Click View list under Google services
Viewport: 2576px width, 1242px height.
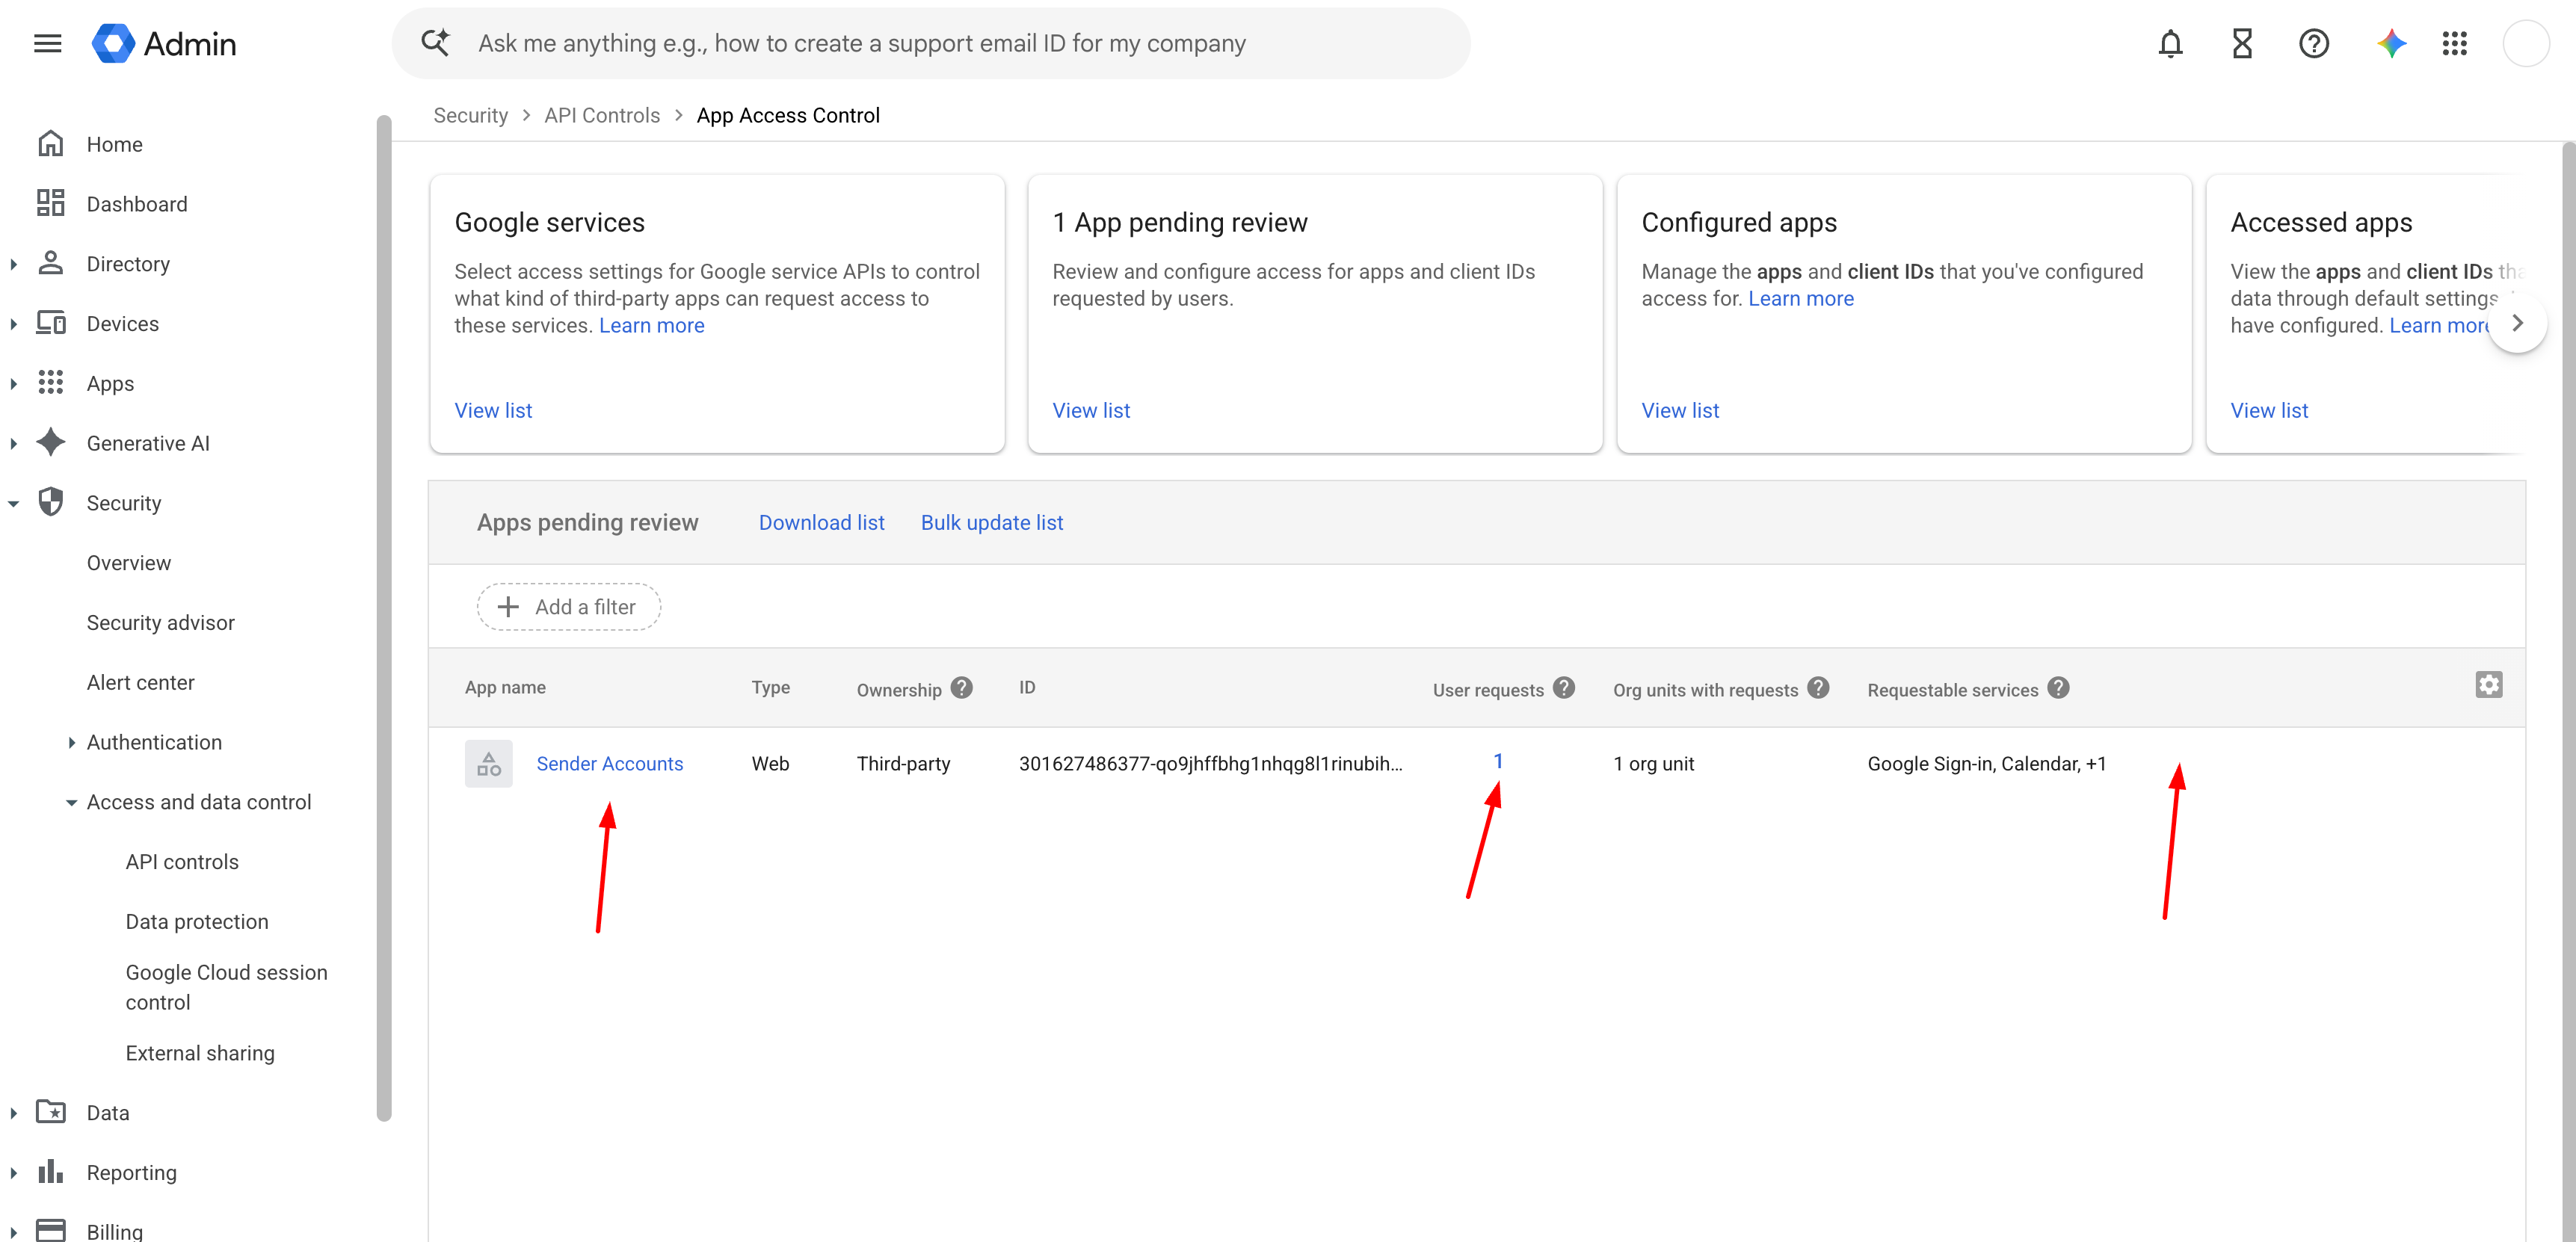point(493,410)
